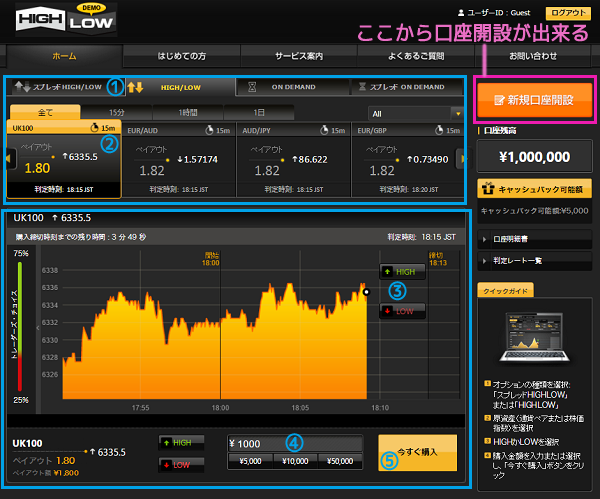The image size is (600, 499).
Task: Select the スプレッド ON DEMAND option tab
Action: pos(406,87)
